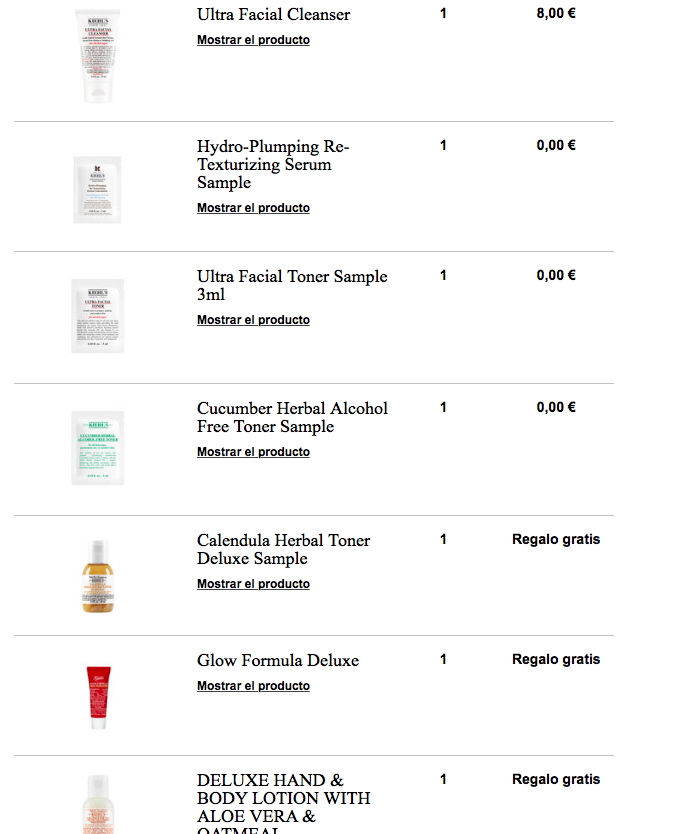Click the Calendula Herbal Toner Deluxe Sample title
Screen dimensions: 697x834
click(x=283, y=549)
